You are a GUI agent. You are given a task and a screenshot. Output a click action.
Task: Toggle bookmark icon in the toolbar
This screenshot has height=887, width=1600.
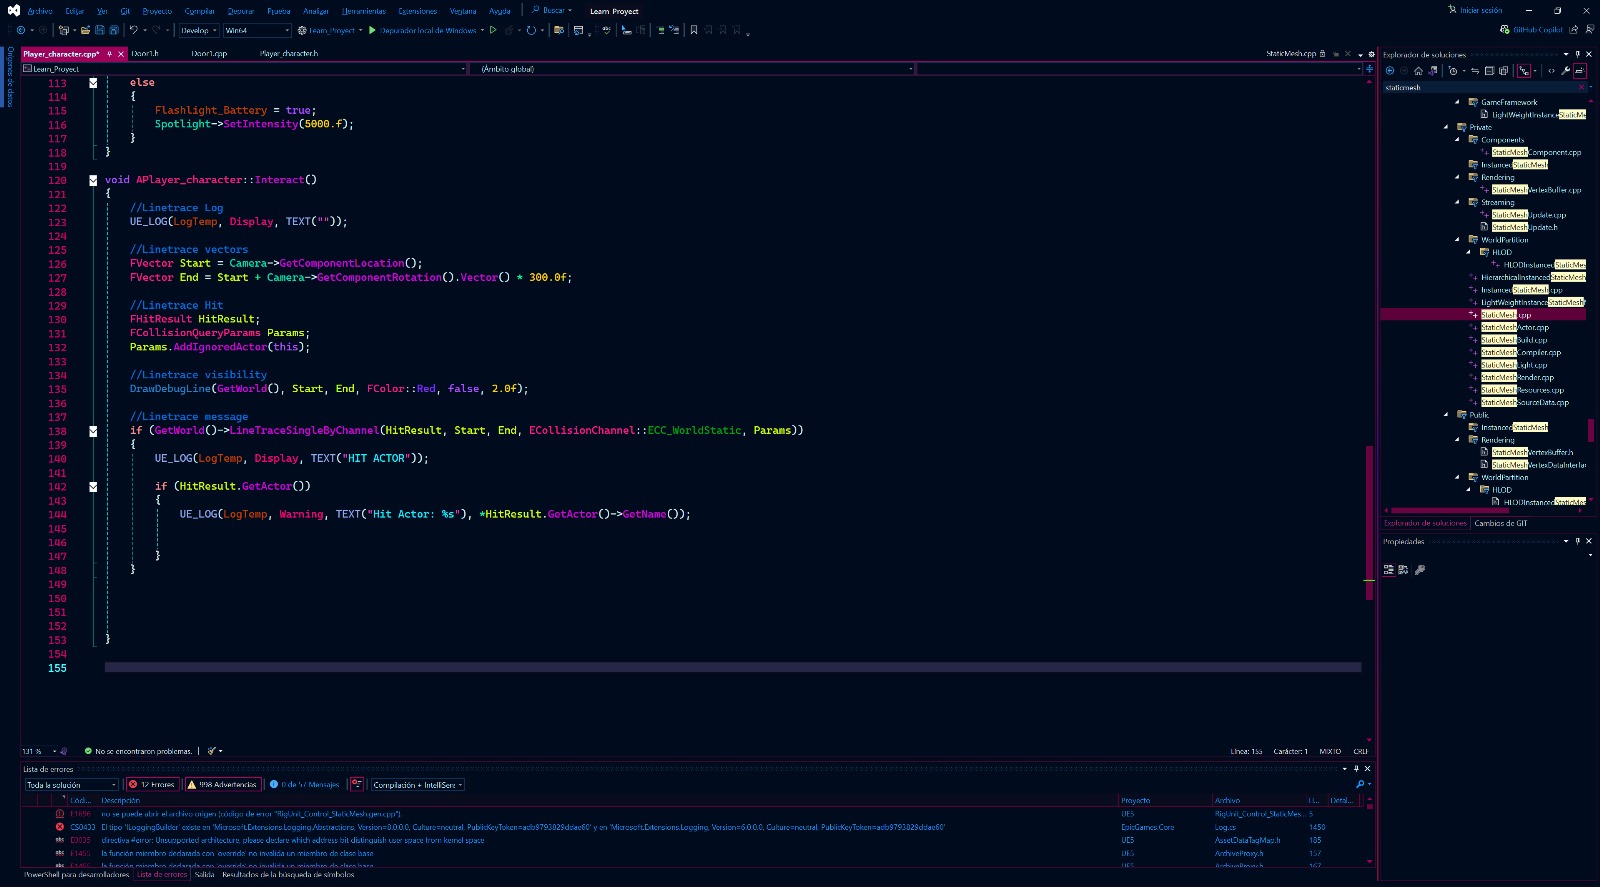694,30
